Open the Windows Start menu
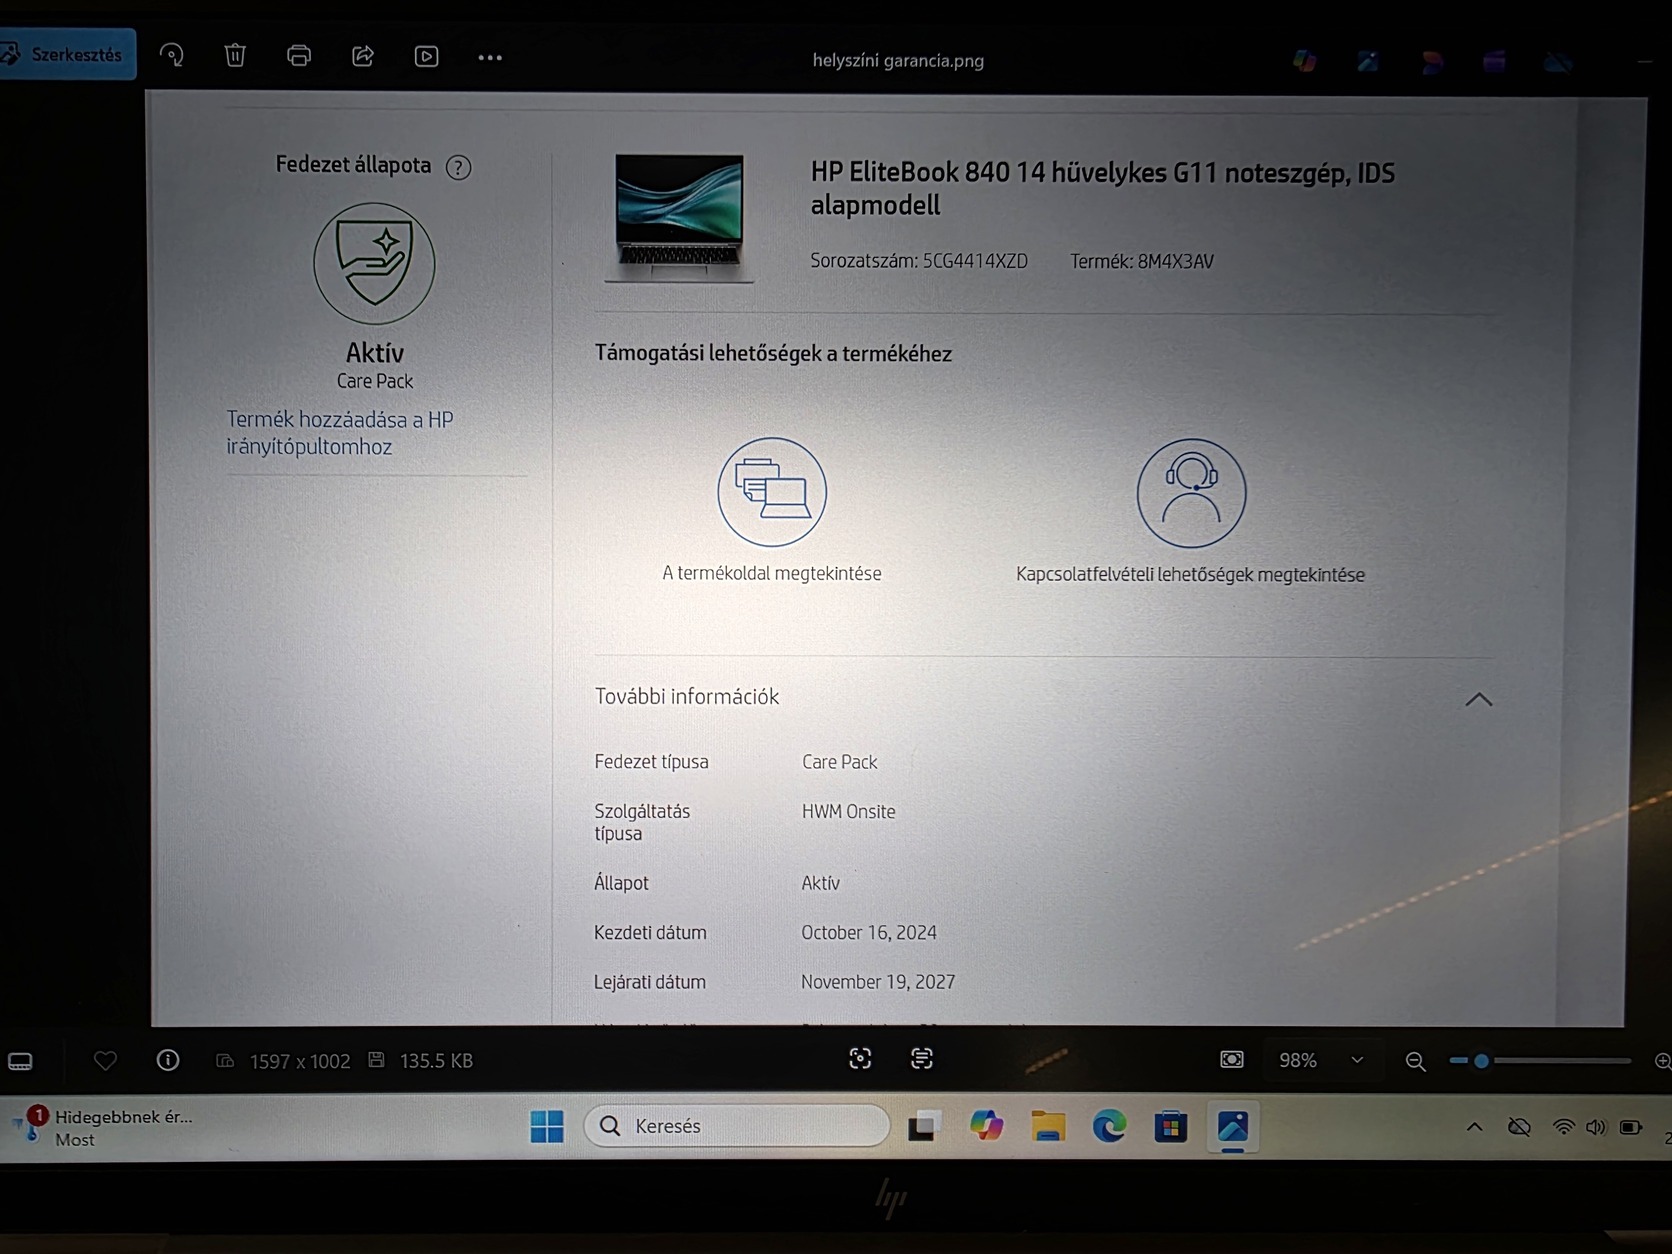This screenshot has width=1672, height=1254. pyautogui.click(x=545, y=1126)
